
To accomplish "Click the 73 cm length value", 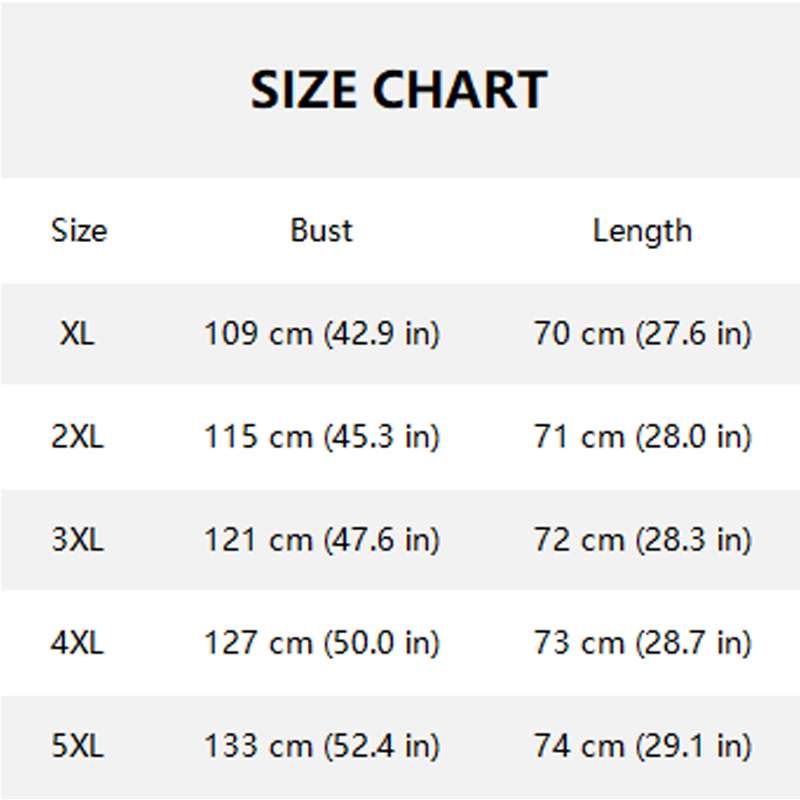I will [578, 643].
